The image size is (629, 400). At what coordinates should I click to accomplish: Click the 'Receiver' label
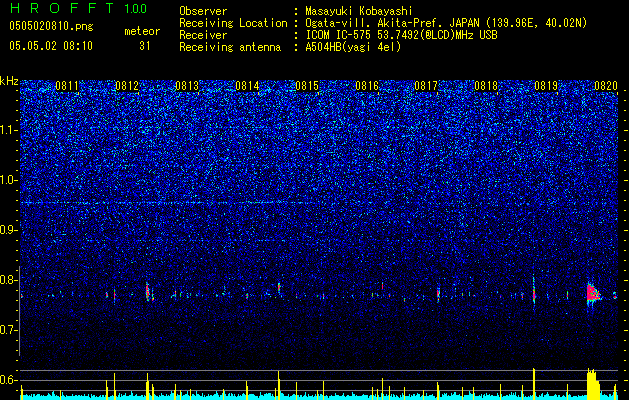pos(203,35)
